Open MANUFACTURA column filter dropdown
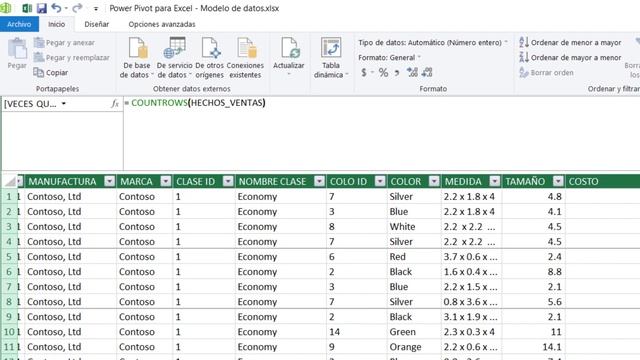Image resolution: width=640 pixels, height=360 pixels. point(109,181)
